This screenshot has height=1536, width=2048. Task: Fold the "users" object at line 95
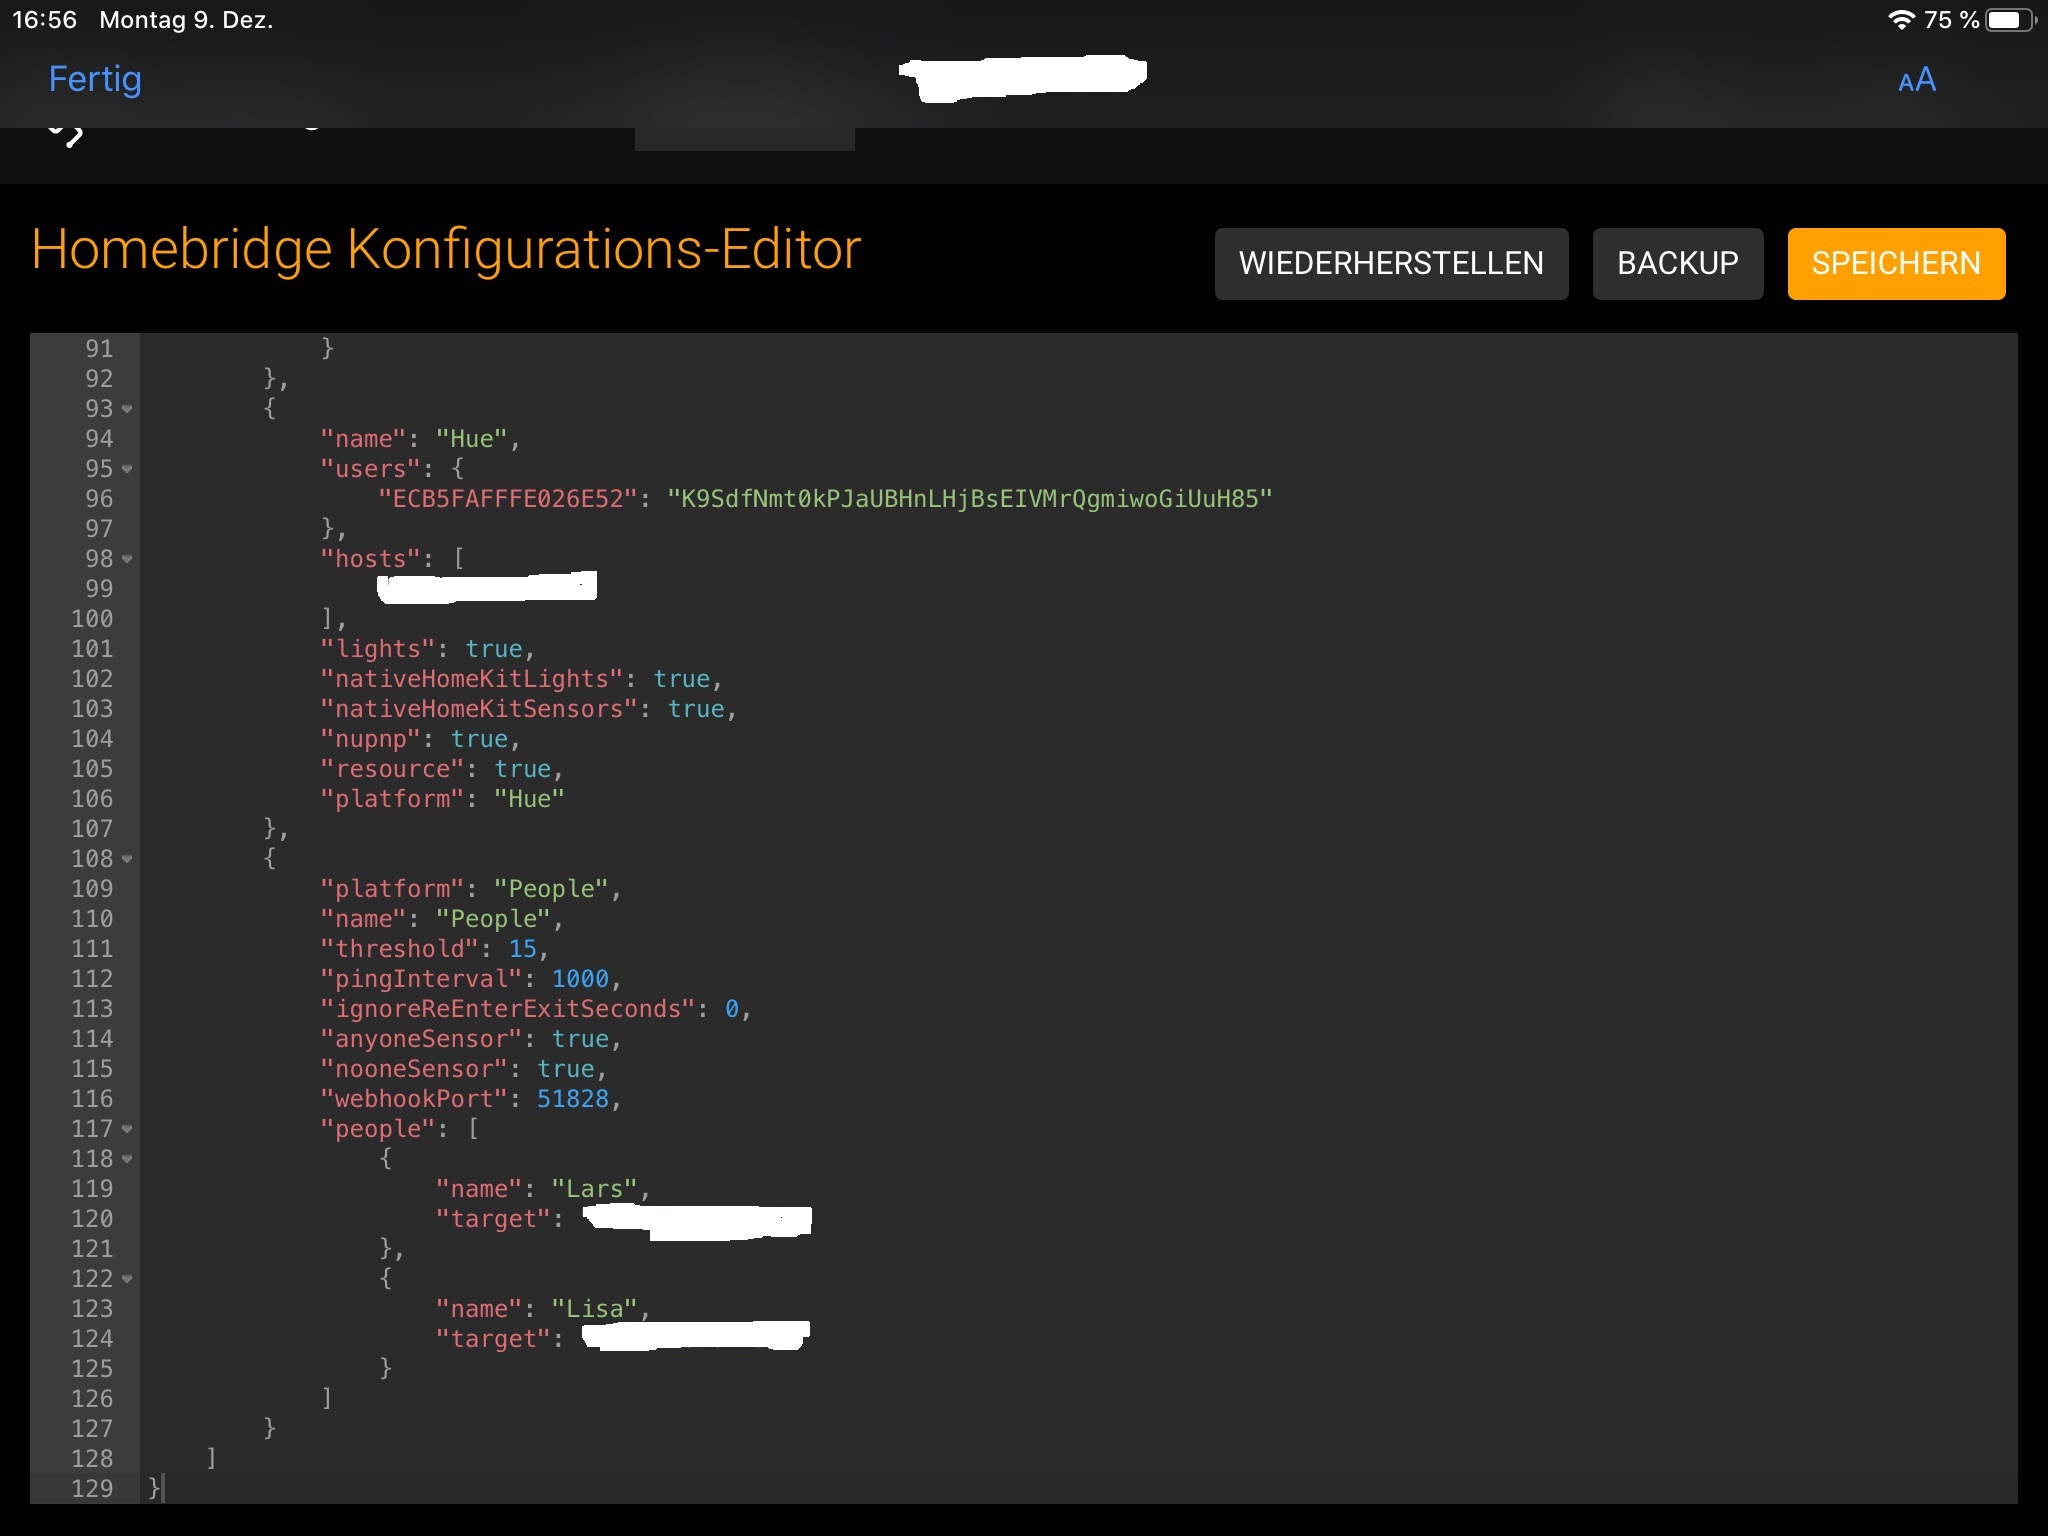[x=127, y=469]
